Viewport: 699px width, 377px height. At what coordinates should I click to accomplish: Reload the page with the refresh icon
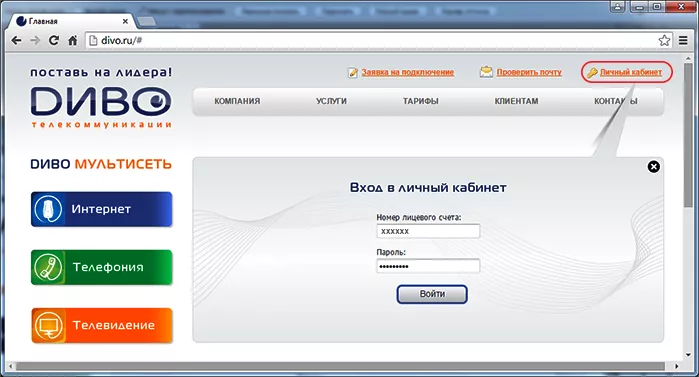(54, 41)
